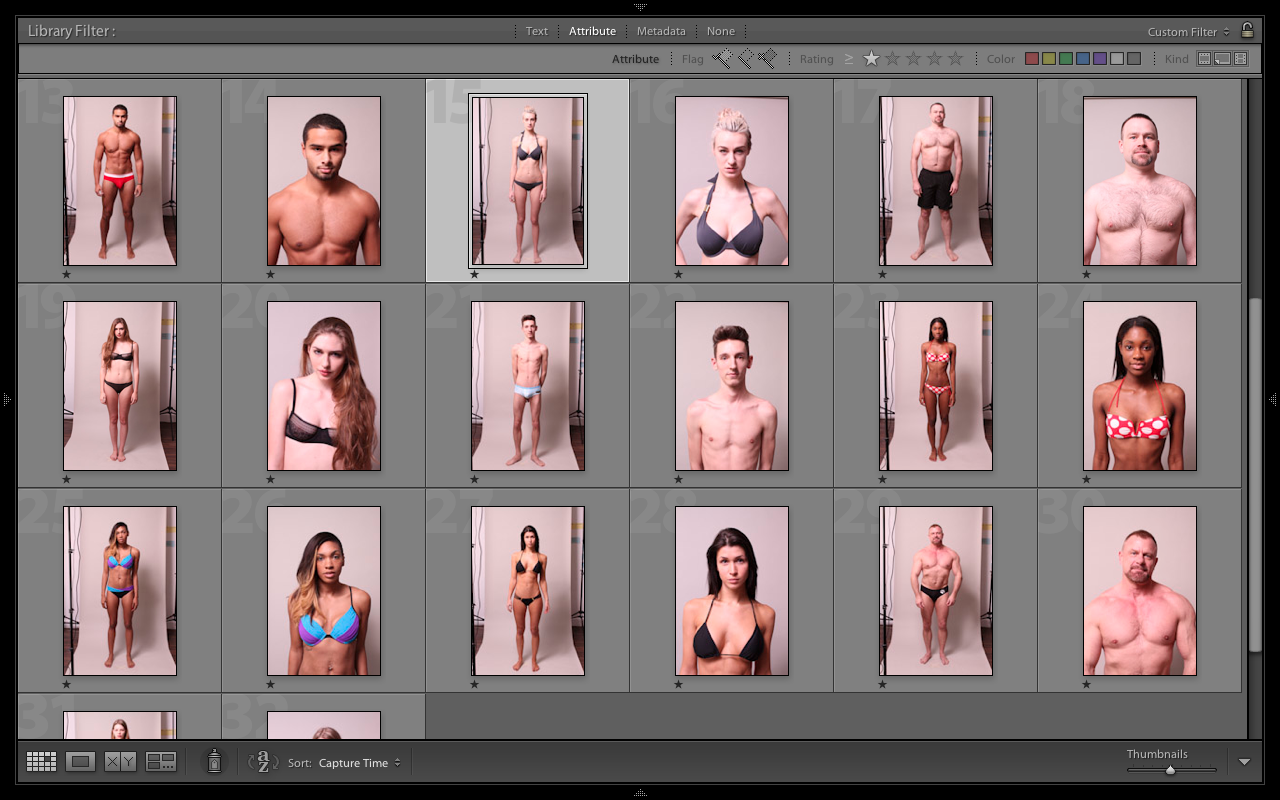This screenshot has height=800, width=1280.
Task: Toggle filter for flagged photos only
Action: tap(722, 59)
